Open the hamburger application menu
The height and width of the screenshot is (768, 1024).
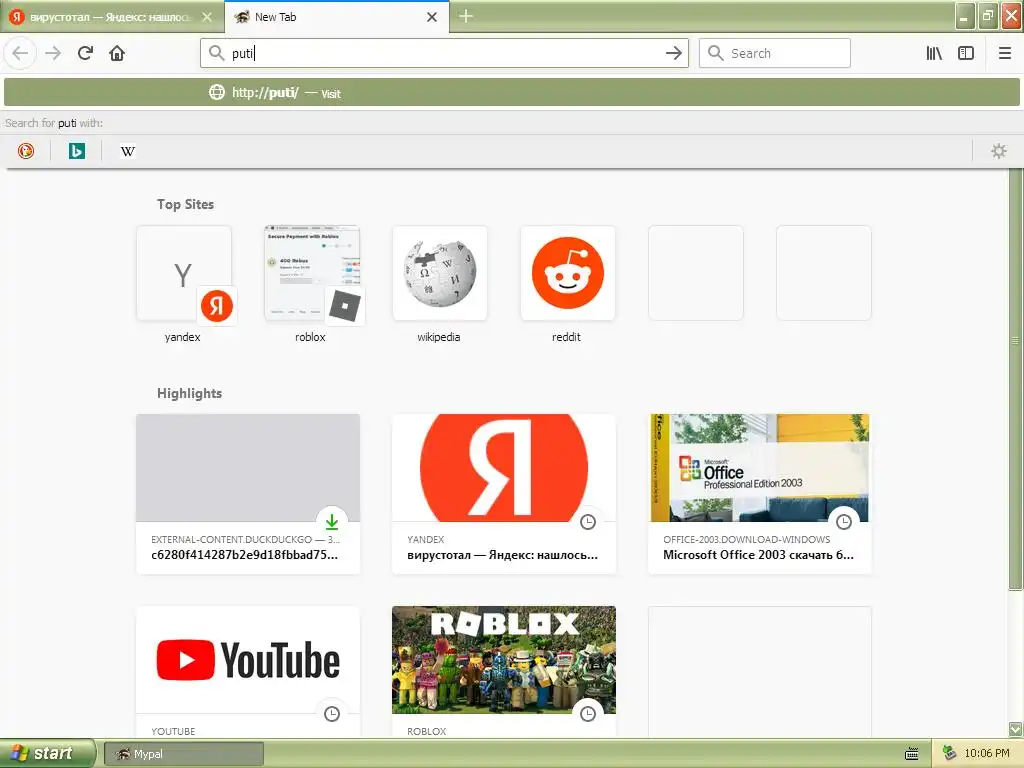tap(1004, 53)
